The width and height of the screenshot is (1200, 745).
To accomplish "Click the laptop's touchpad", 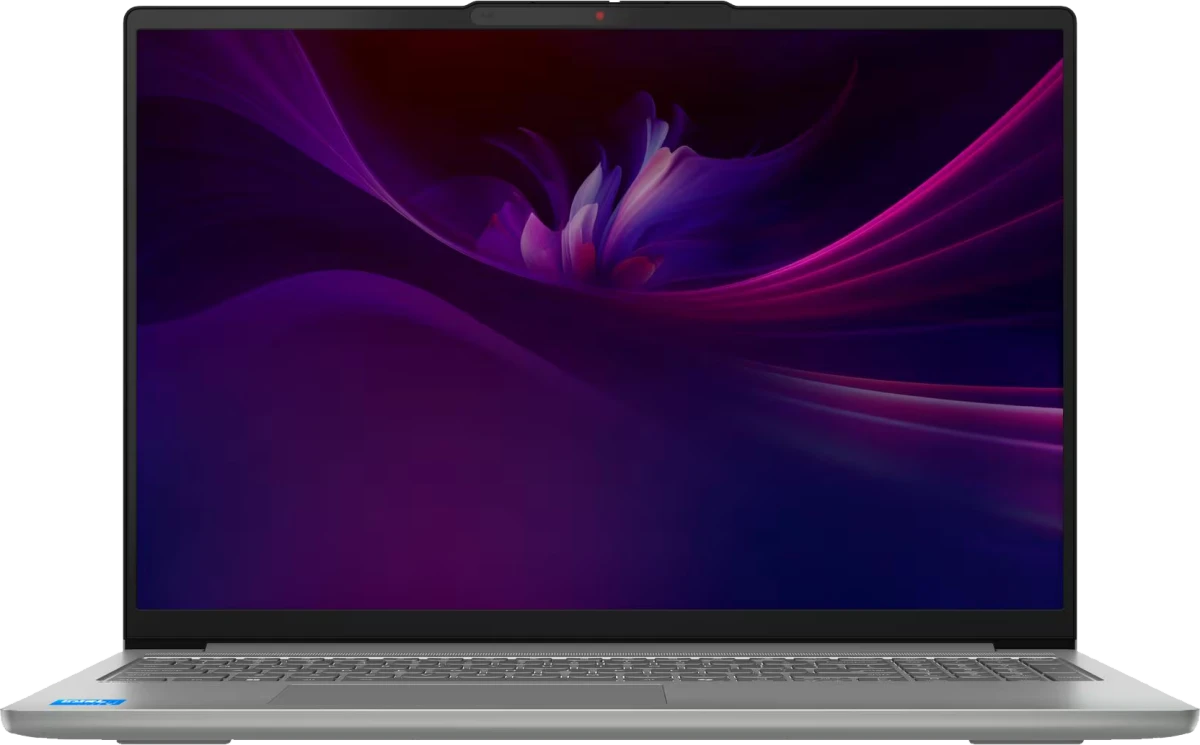I will (x=468, y=696).
